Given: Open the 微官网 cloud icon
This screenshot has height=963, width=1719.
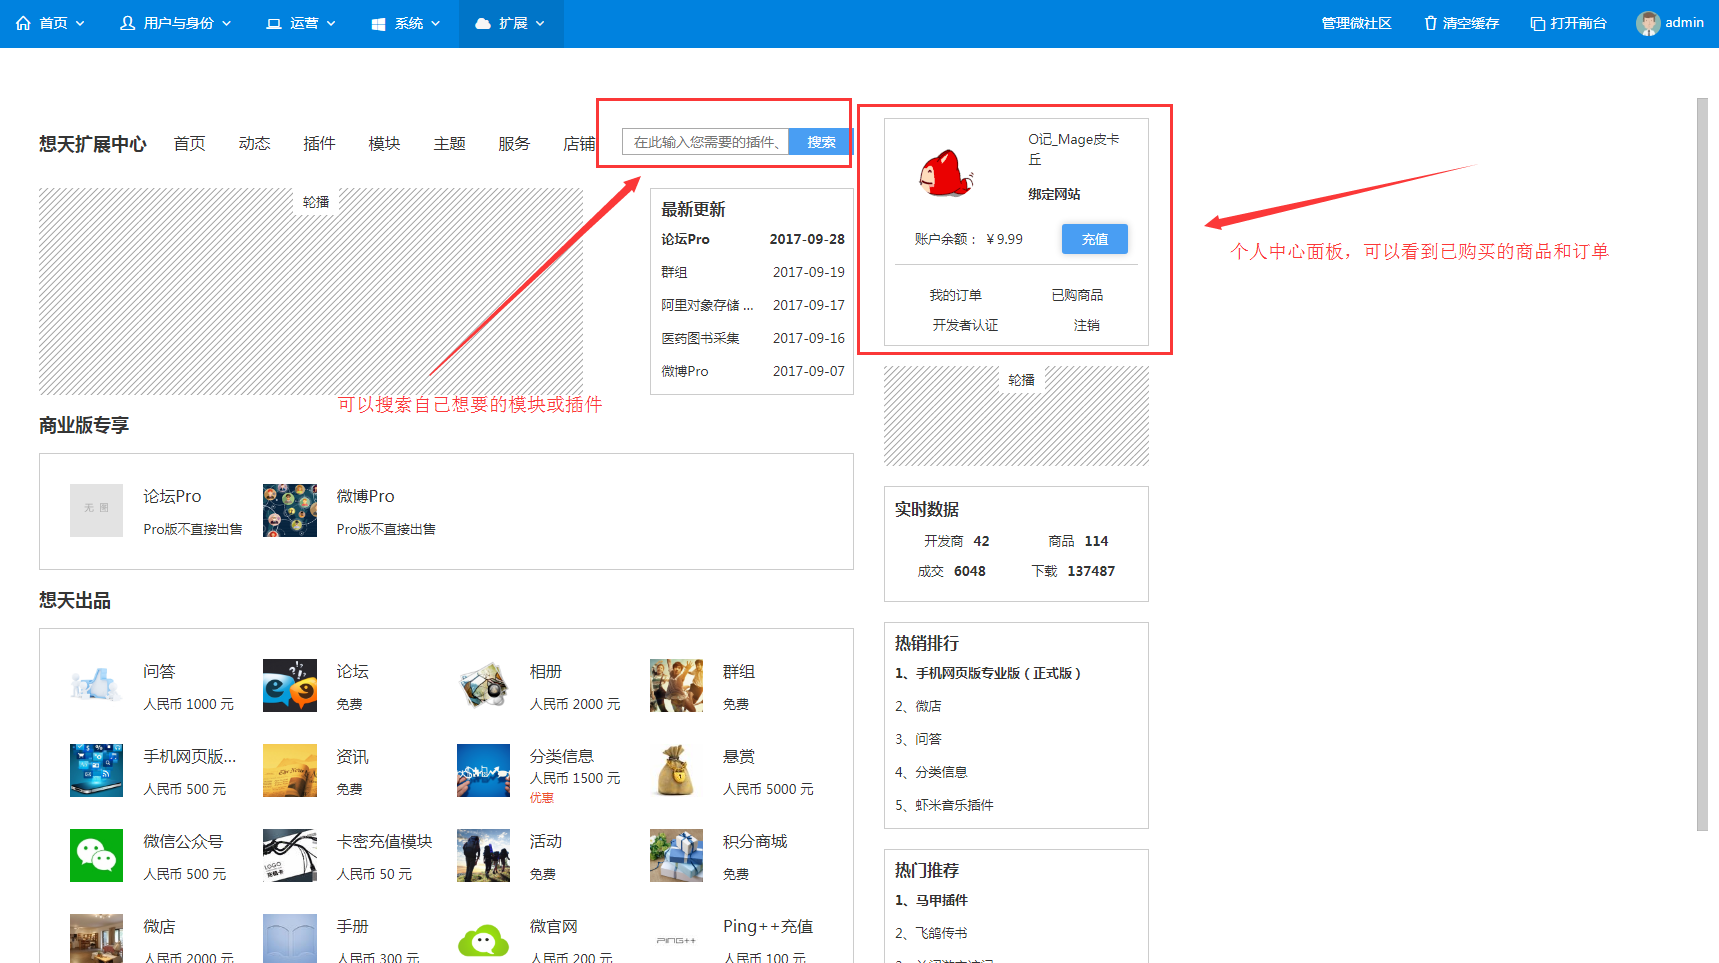Looking at the screenshot, I should [483, 939].
